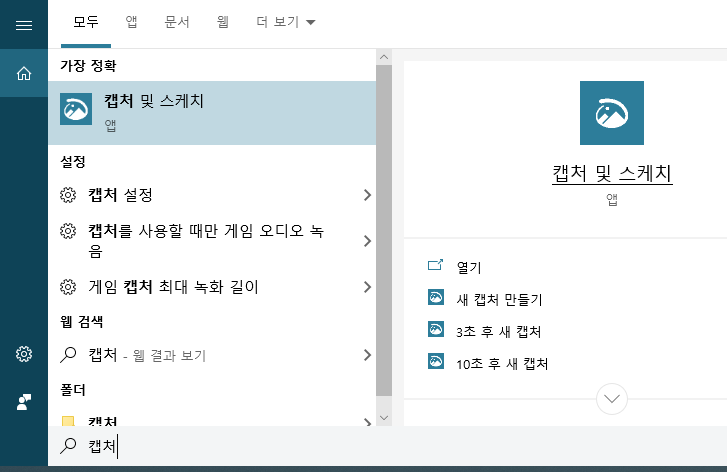Click the open-window icon next to 열기
The image size is (727, 472).
tap(435, 265)
